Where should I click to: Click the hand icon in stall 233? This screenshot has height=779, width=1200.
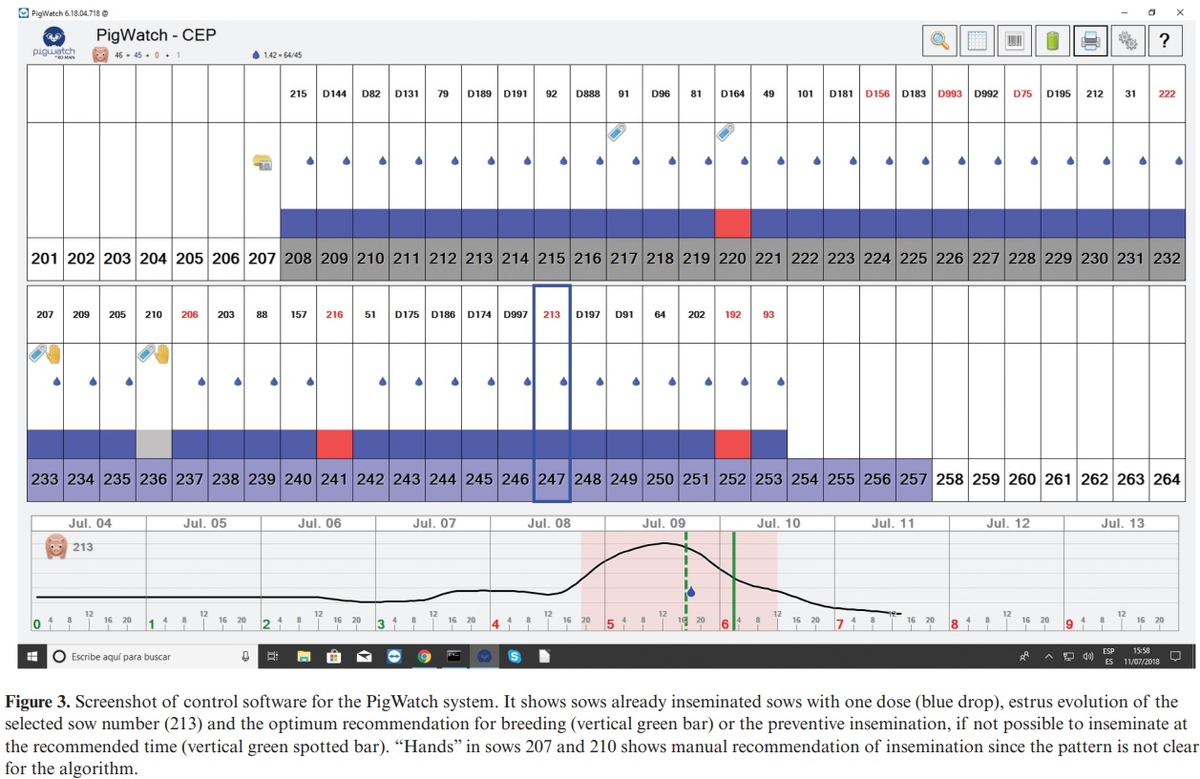click(x=55, y=355)
